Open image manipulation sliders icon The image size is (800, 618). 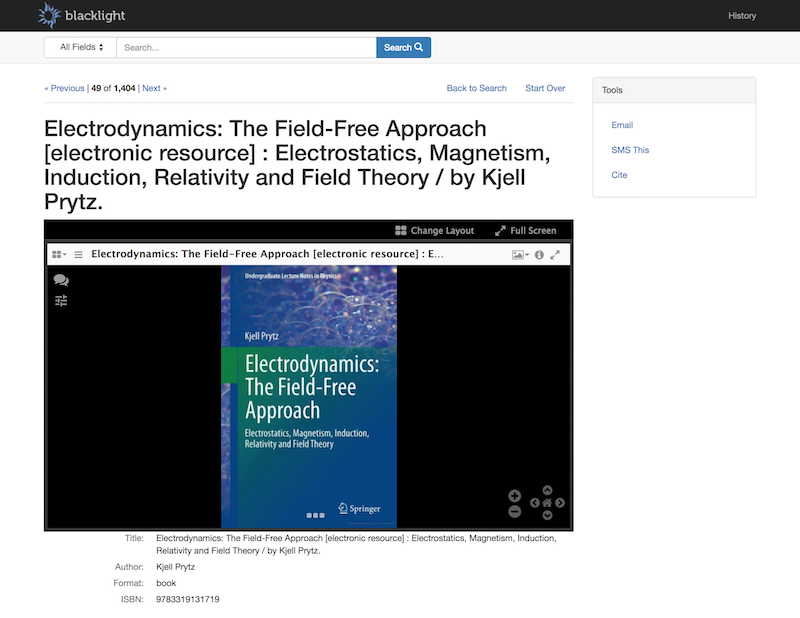click(x=61, y=301)
